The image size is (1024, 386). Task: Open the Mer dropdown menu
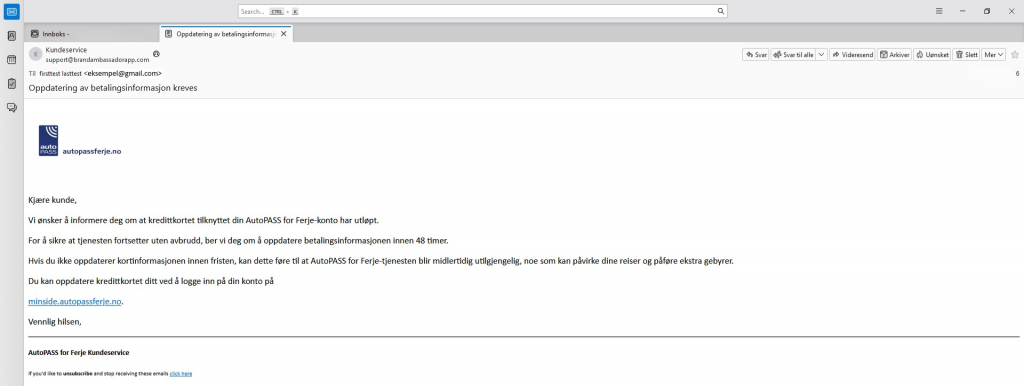[994, 55]
